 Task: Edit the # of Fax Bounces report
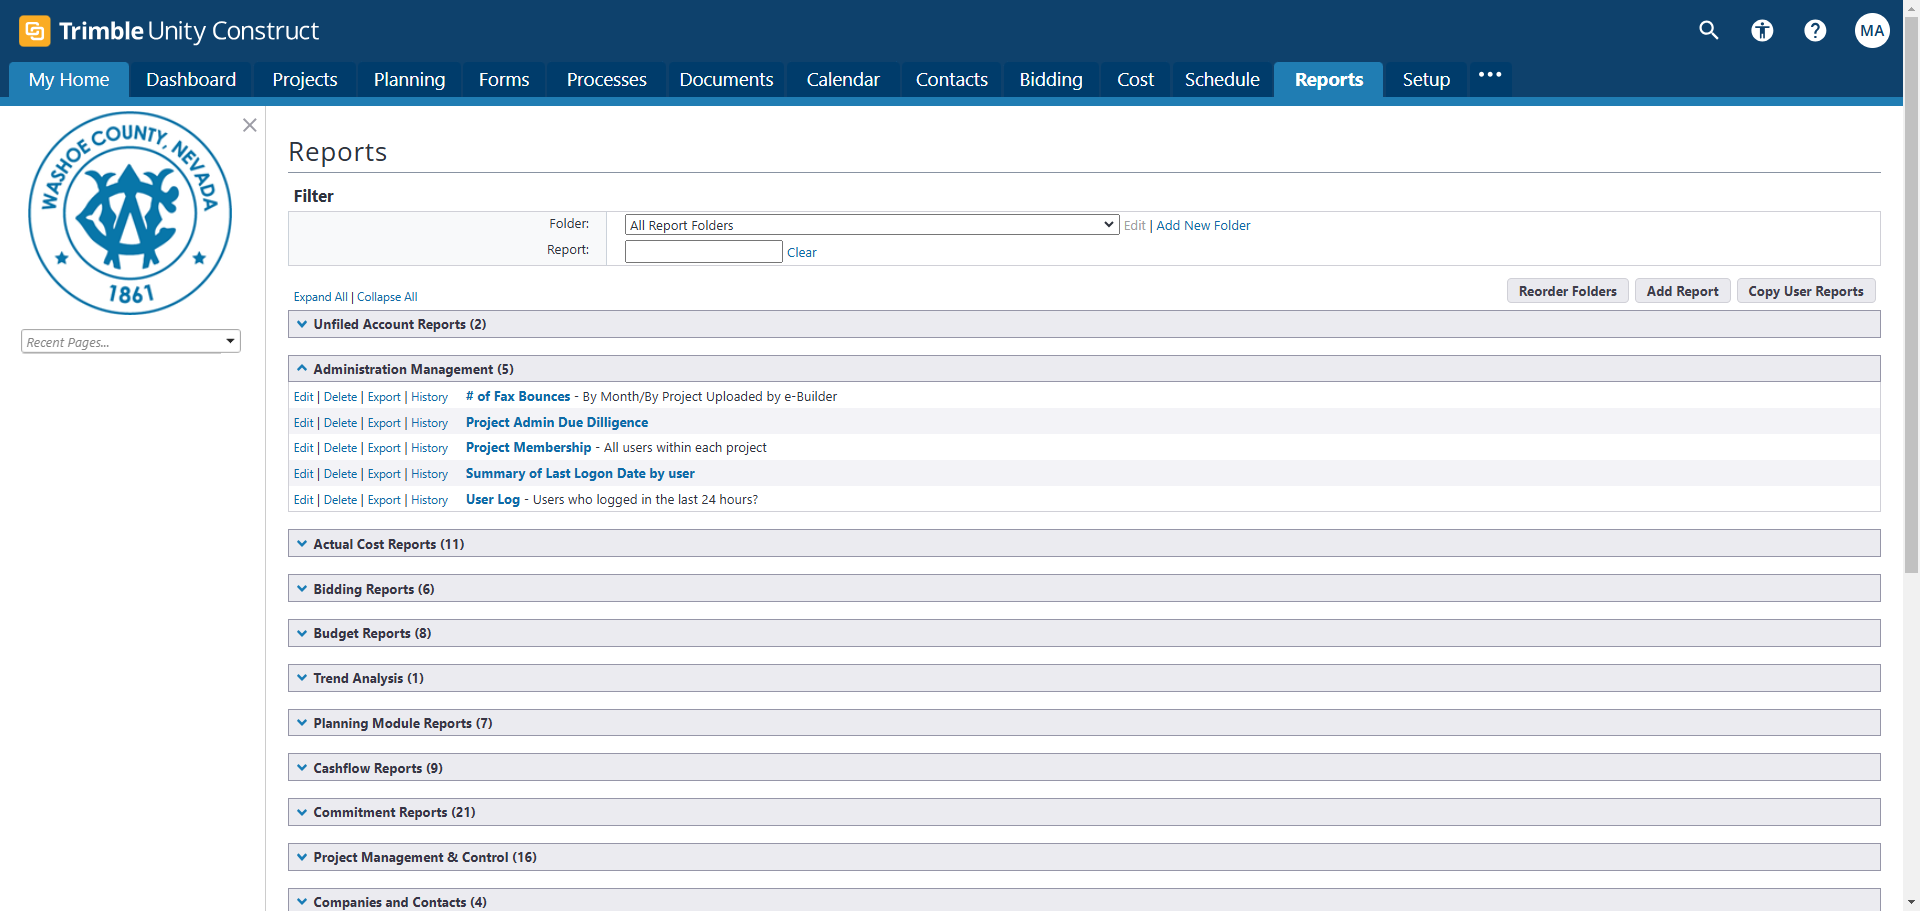tap(303, 397)
